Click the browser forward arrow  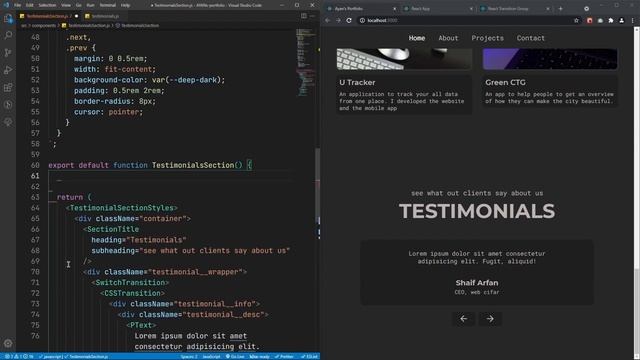(x=338, y=20)
